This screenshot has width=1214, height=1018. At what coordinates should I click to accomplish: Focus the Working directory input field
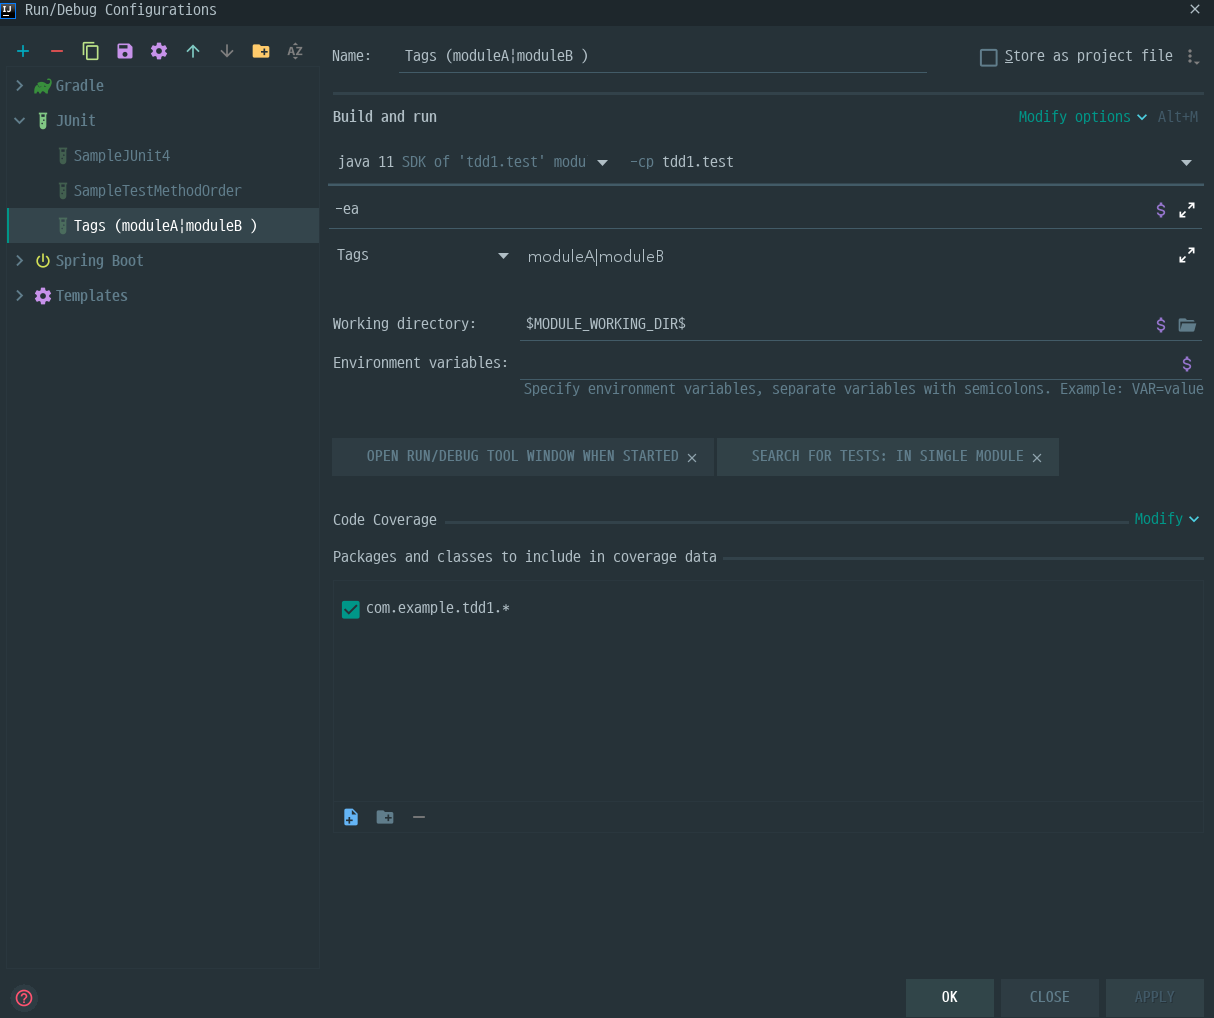(x=835, y=324)
